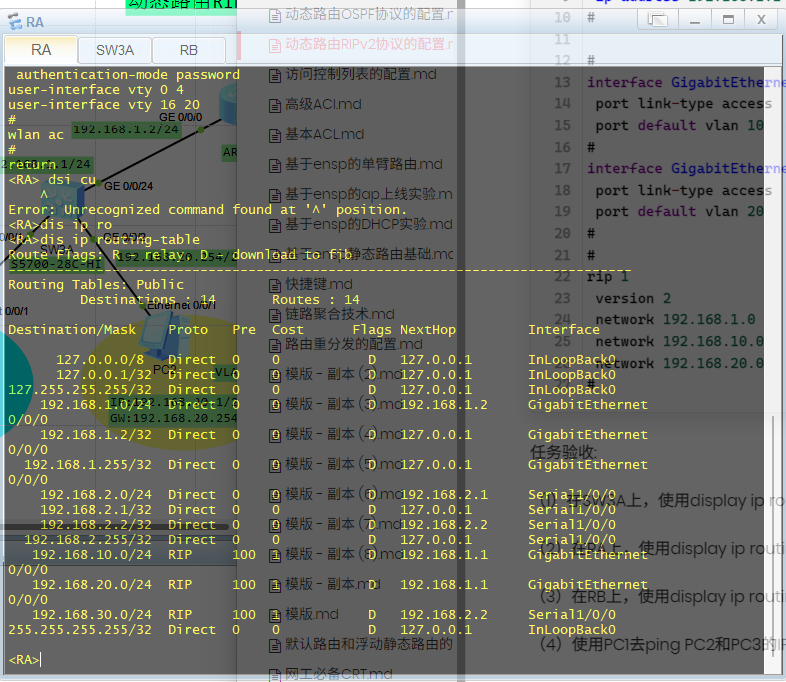Click 'network 192.168.1.0' code line
The height and width of the screenshot is (682, 786).
[x=675, y=320]
